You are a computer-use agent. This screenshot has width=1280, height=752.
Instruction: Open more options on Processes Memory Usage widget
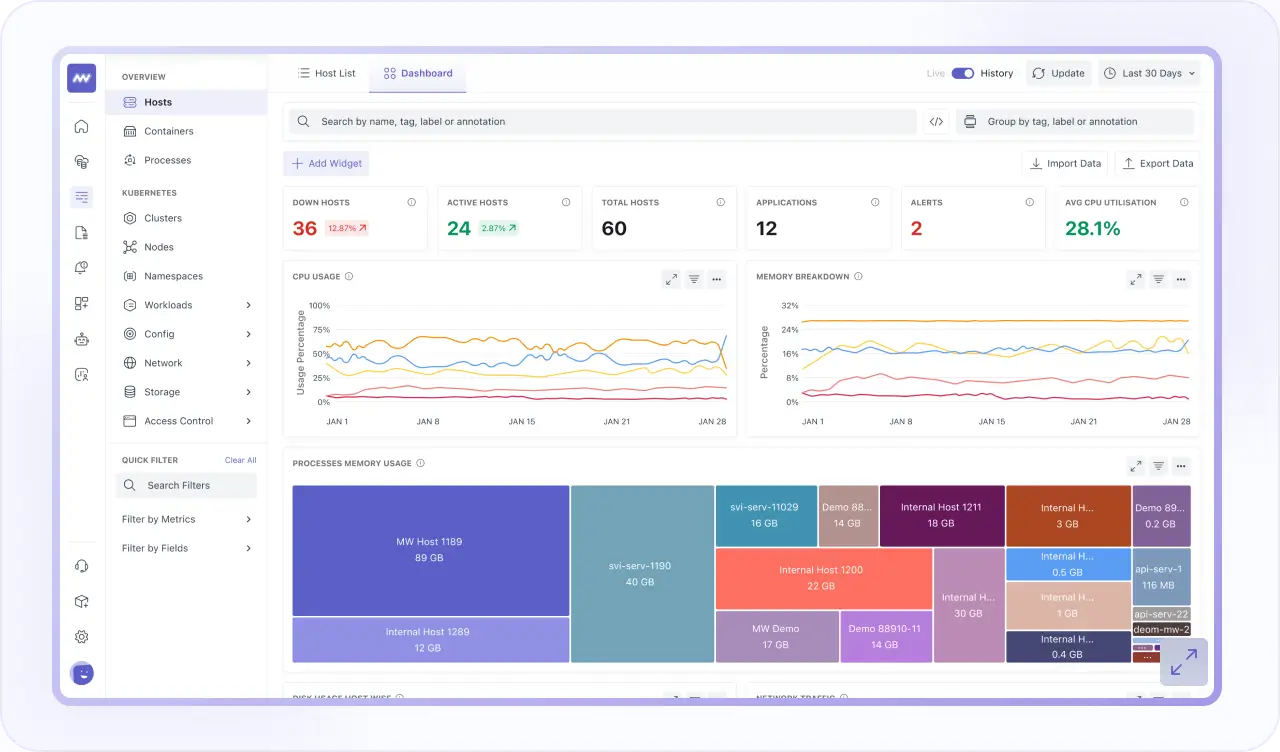(x=1181, y=466)
